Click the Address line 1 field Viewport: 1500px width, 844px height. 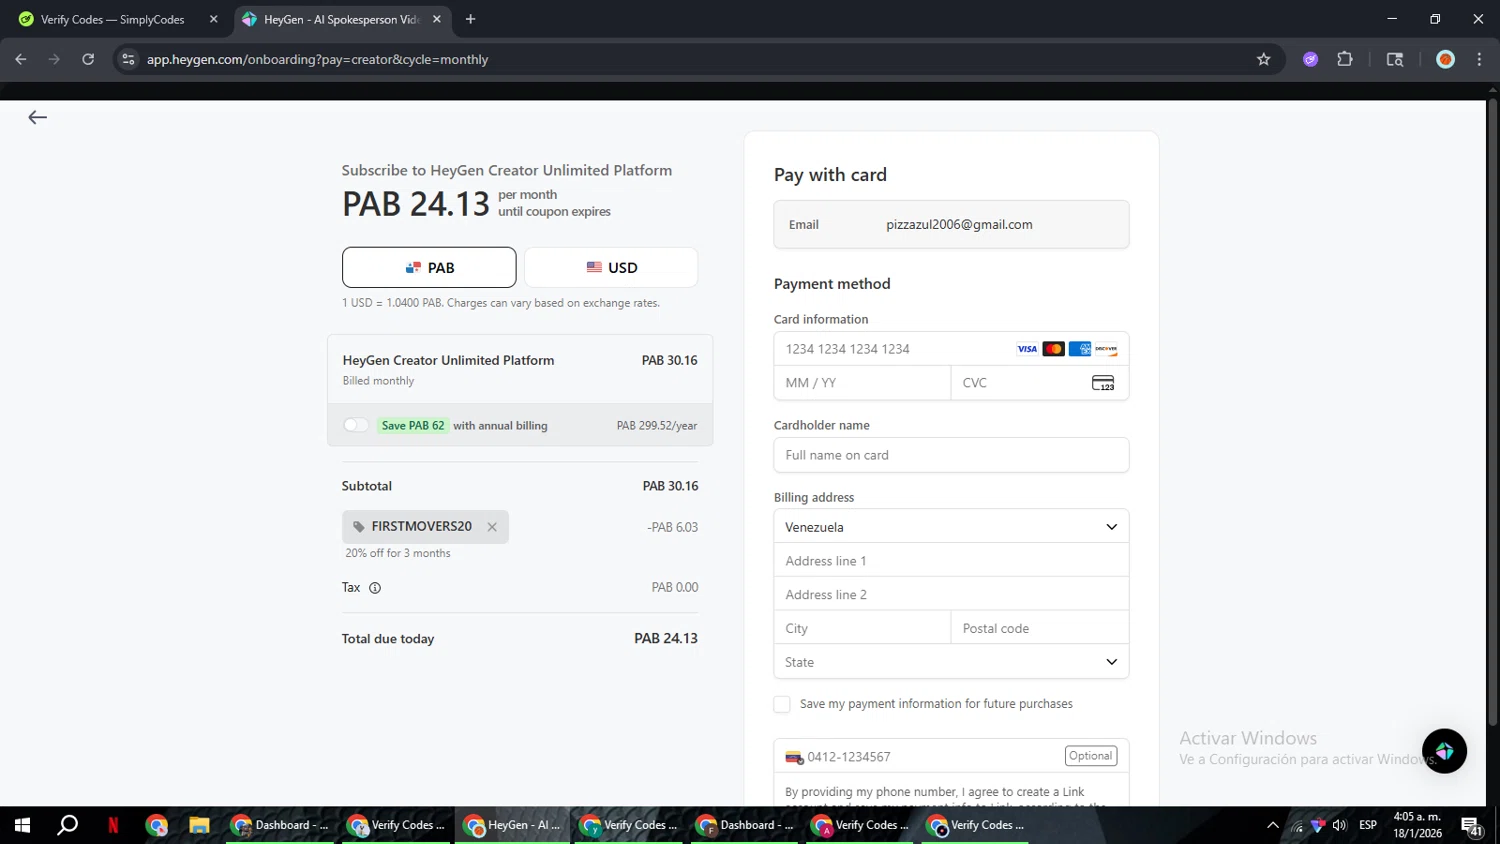[x=951, y=561]
